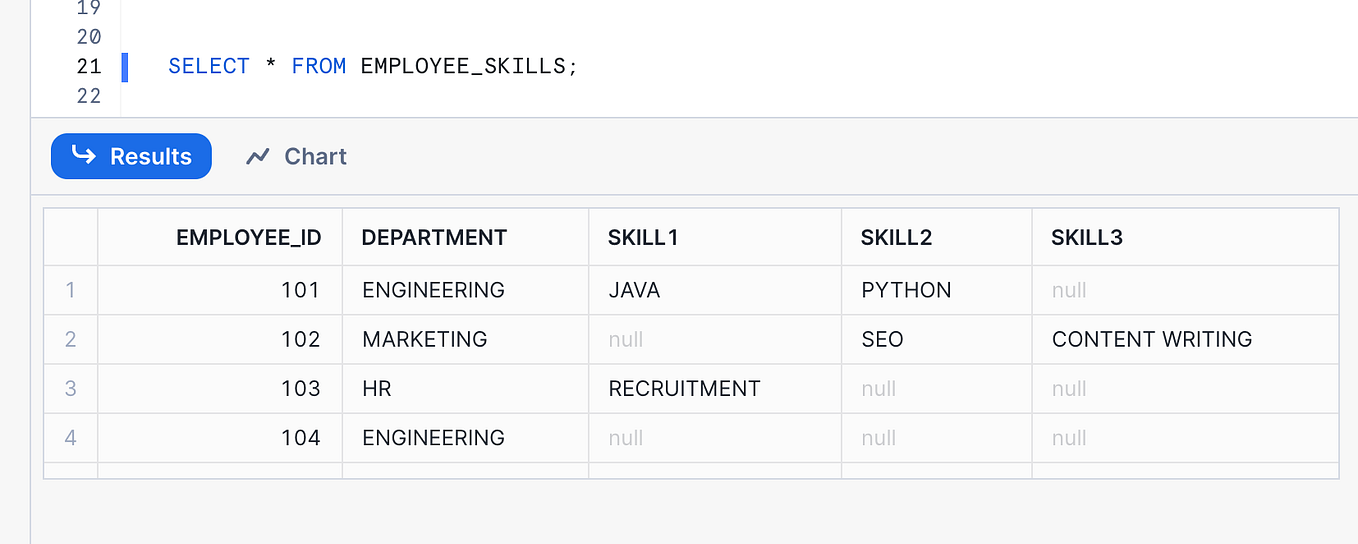Screen dimensions: 1358x544
Task: Click line number 21 in editor gutter
Action: [89, 66]
